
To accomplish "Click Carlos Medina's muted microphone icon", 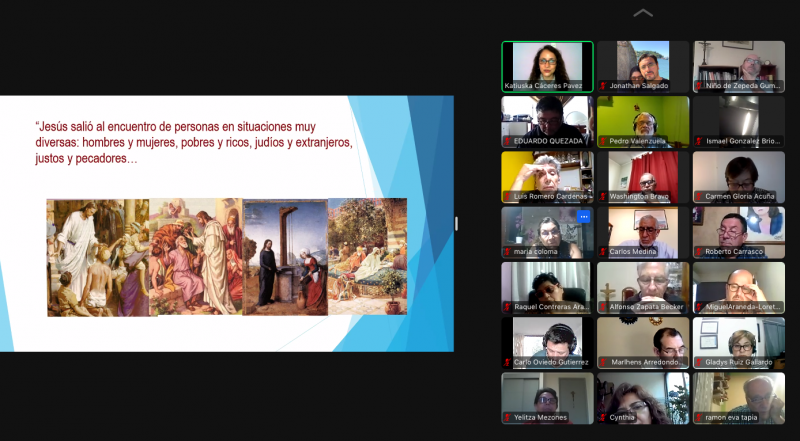I will coord(603,252).
